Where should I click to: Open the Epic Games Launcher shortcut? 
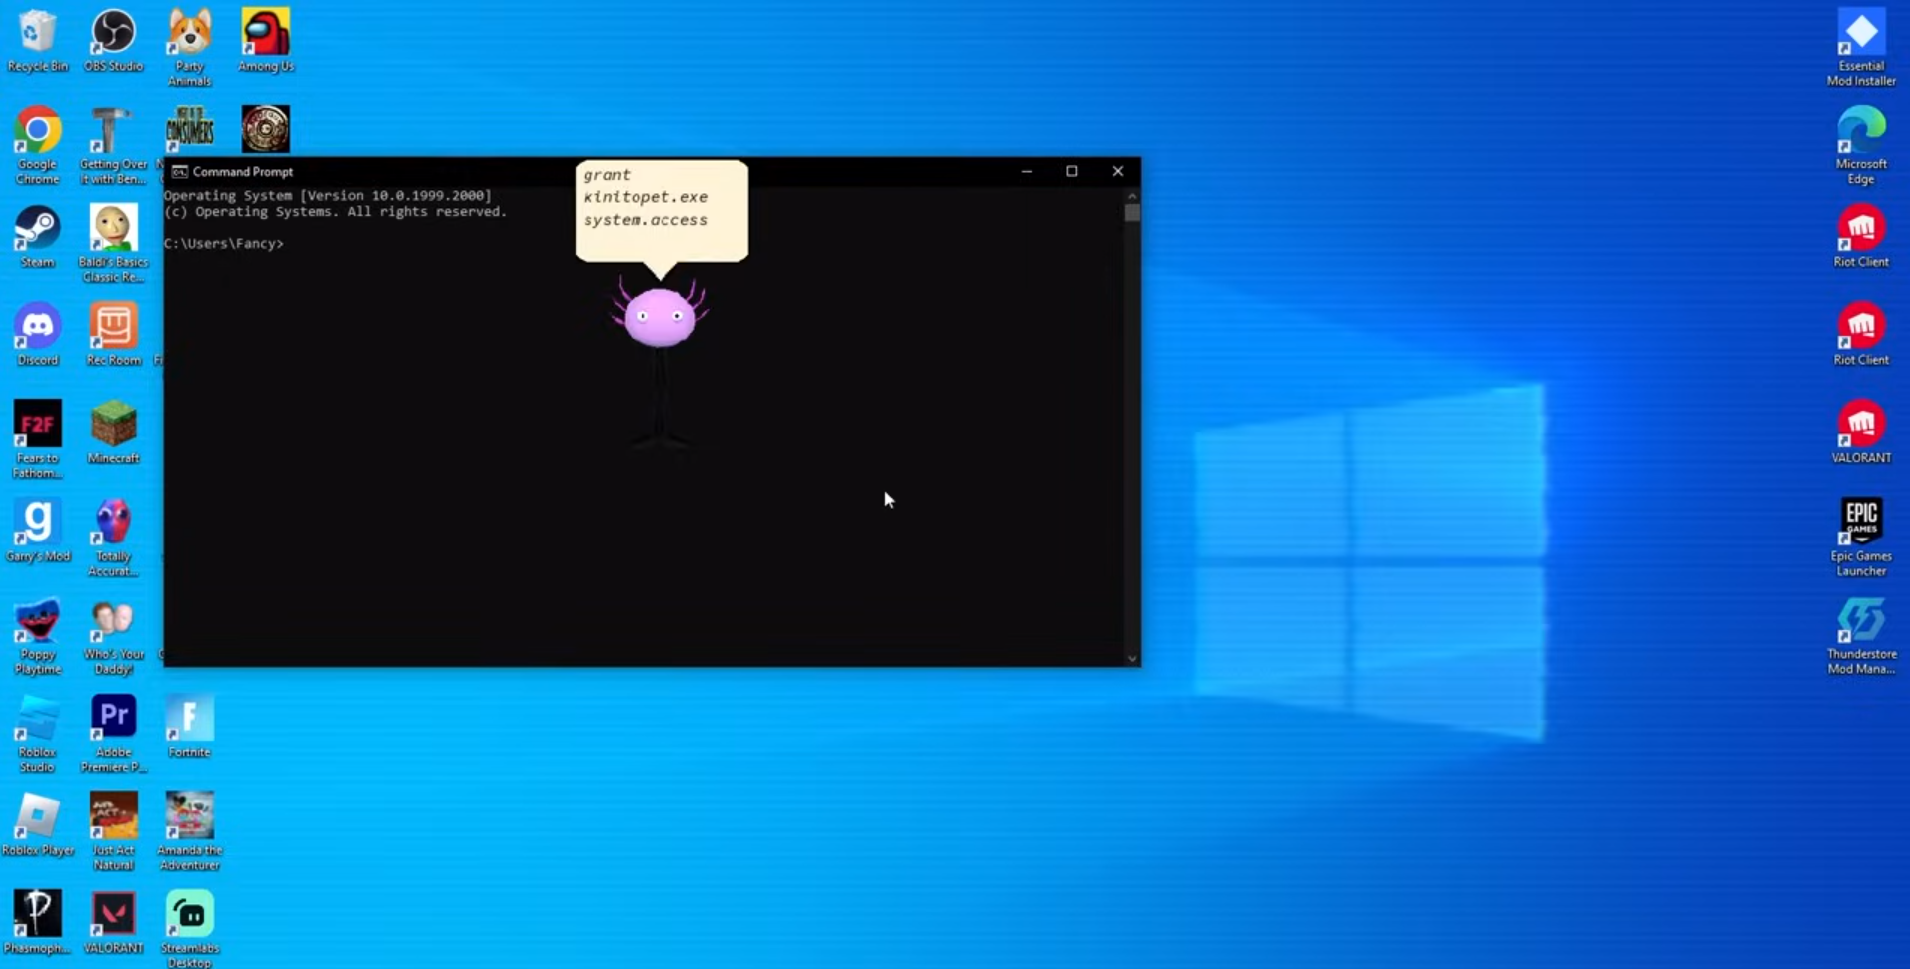[1861, 537]
